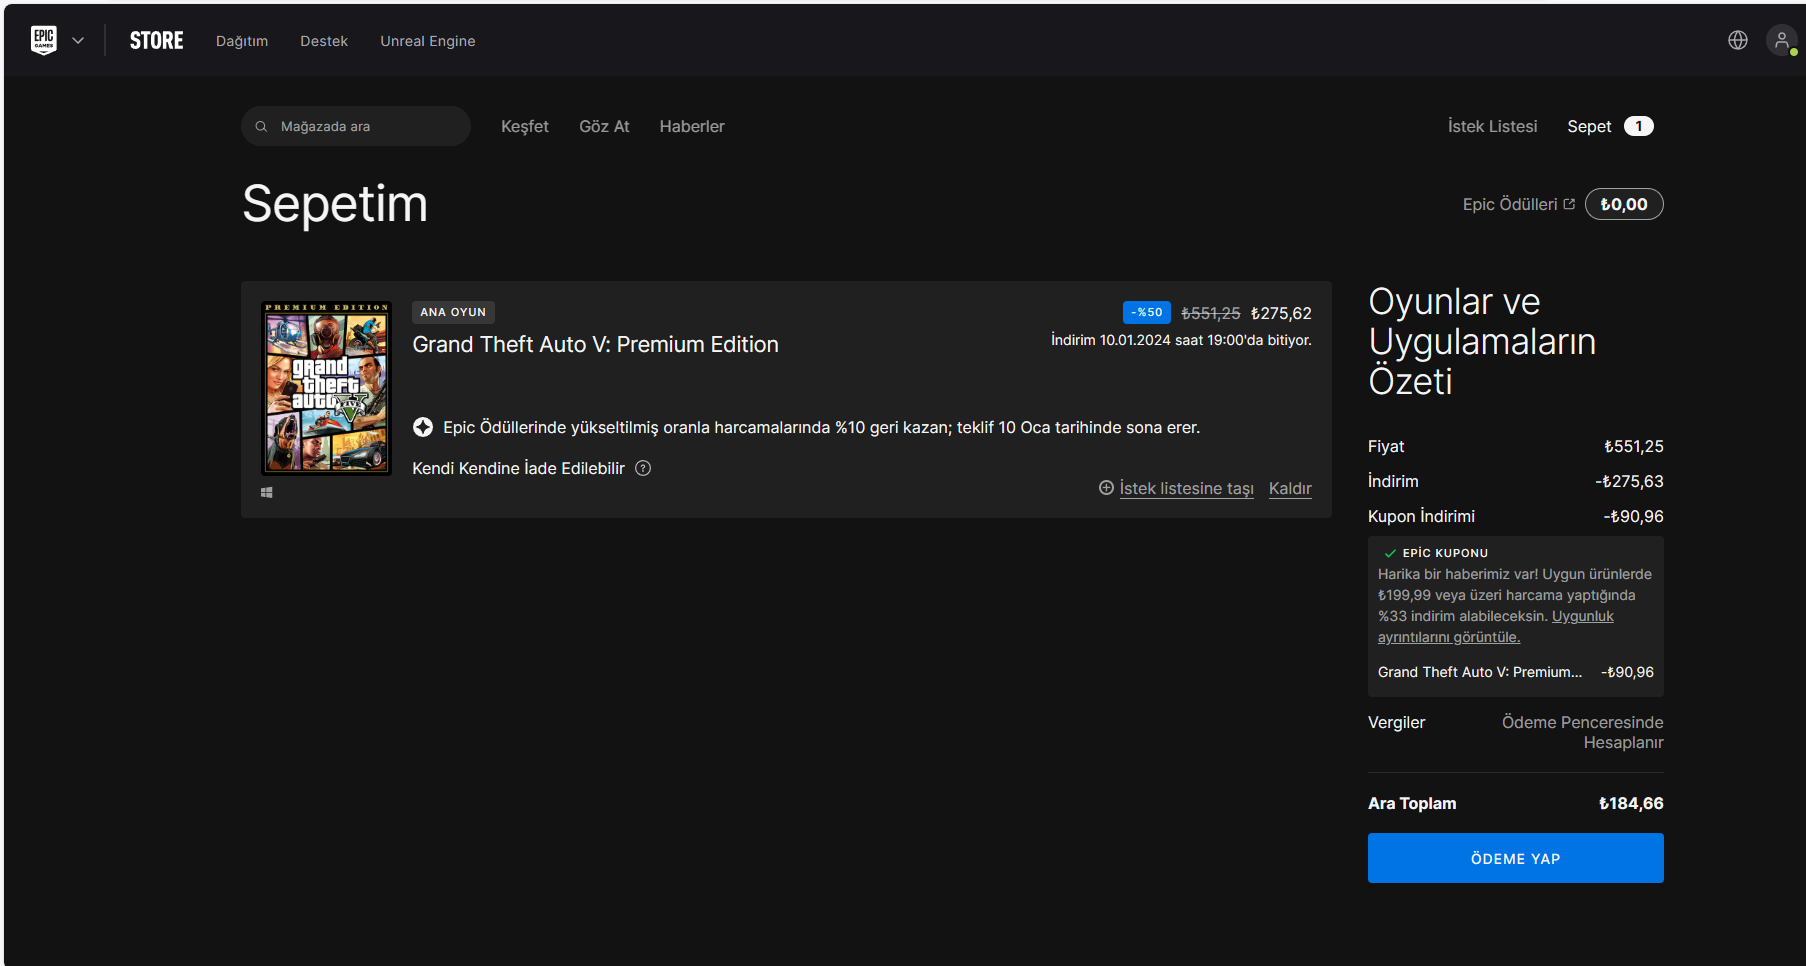This screenshot has height=966, width=1806.
Task: Click the Vergiler row label
Action: point(1396,722)
